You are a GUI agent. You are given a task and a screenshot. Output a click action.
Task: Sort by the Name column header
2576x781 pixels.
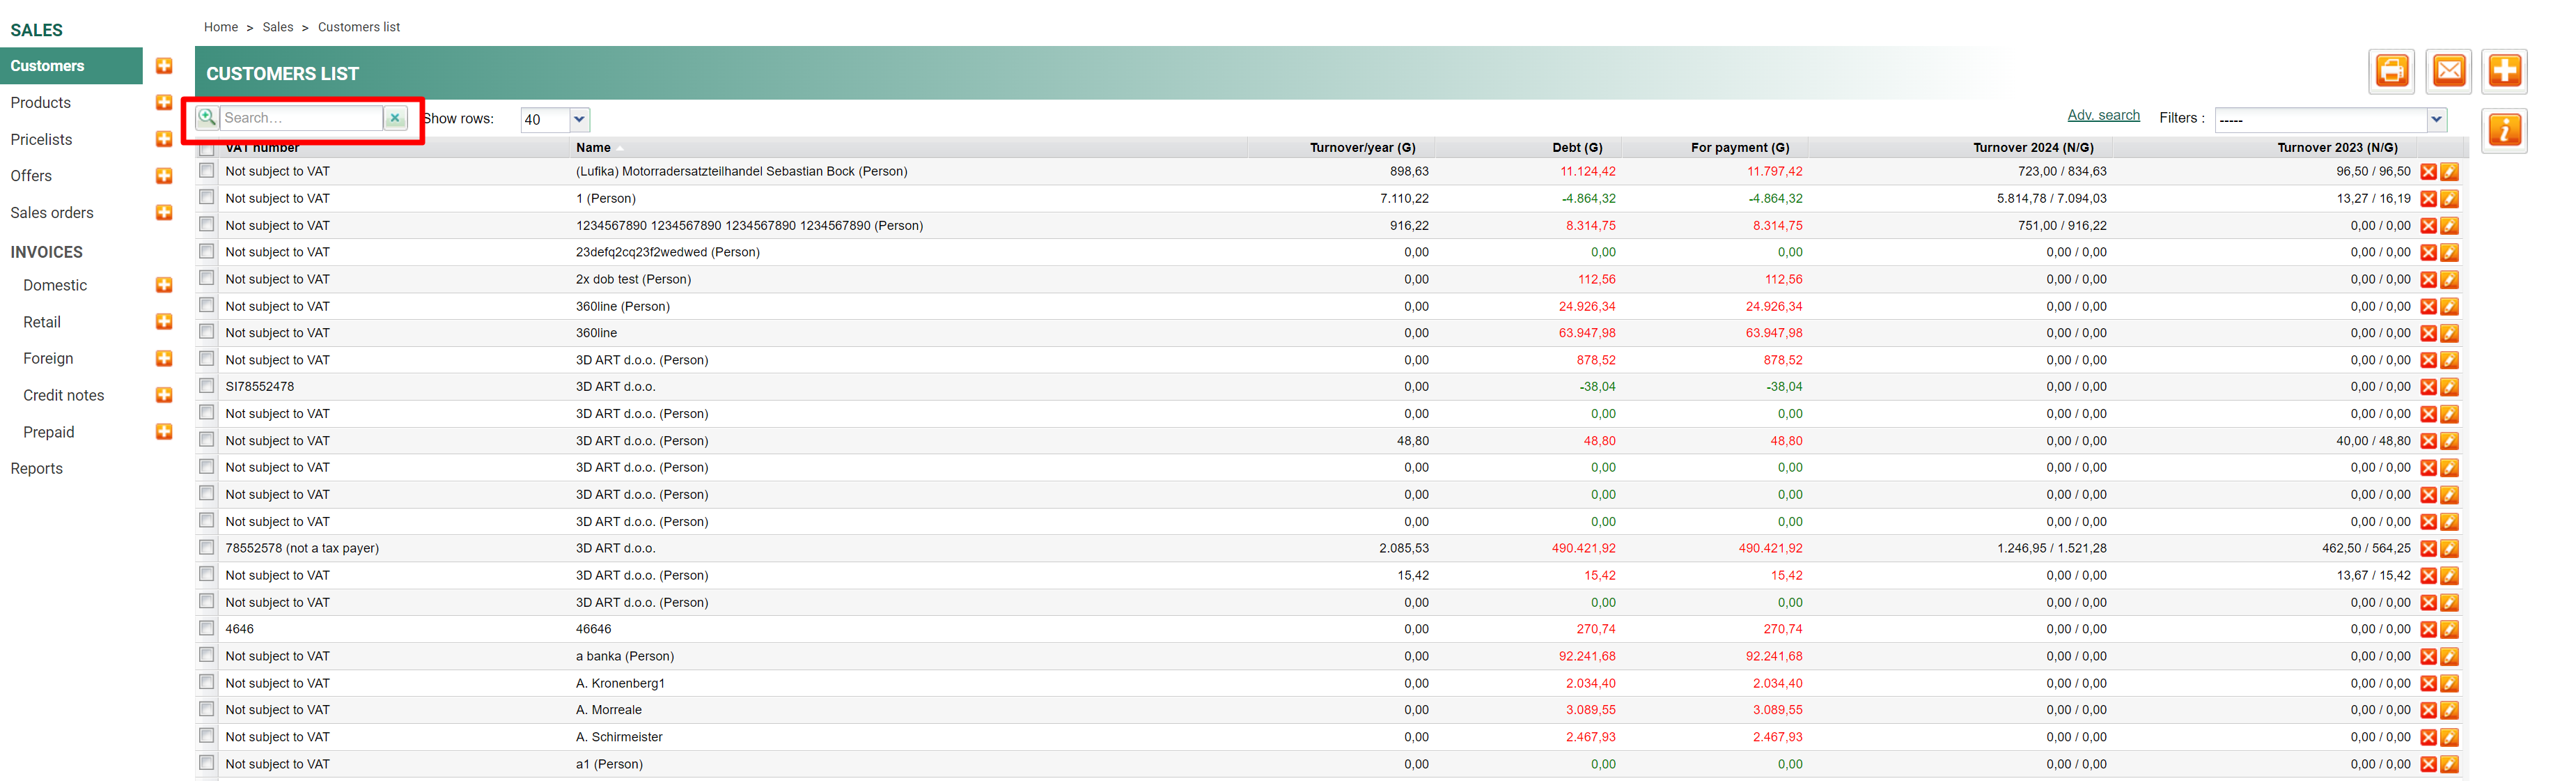(593, 148)
